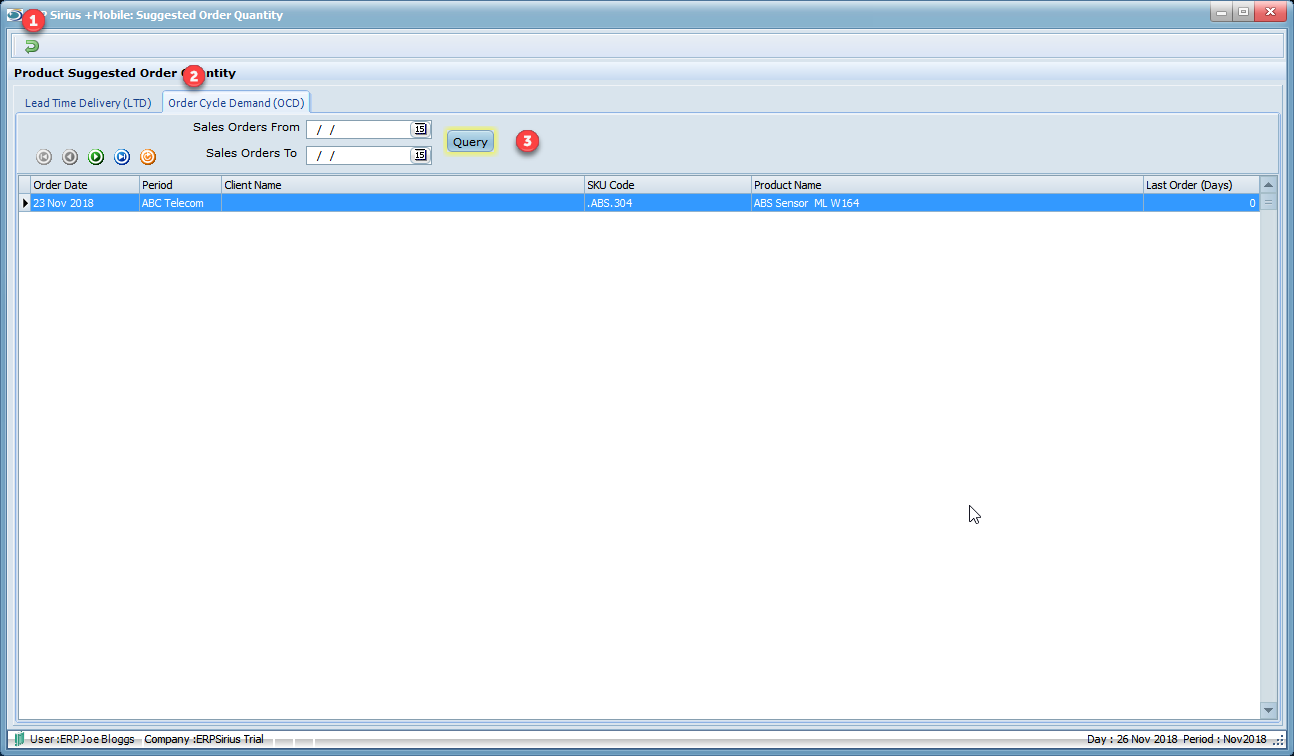Sort by SKU Code column header
Screen dimensions: 1294x756
668,185
